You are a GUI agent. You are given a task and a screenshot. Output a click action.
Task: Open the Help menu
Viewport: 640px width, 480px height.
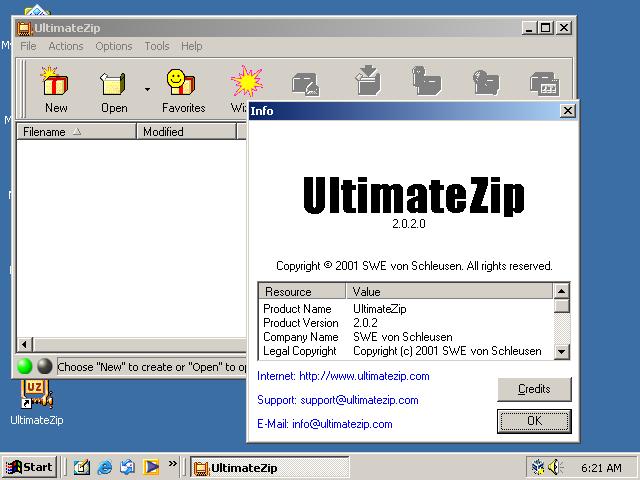tap(191, 46)
